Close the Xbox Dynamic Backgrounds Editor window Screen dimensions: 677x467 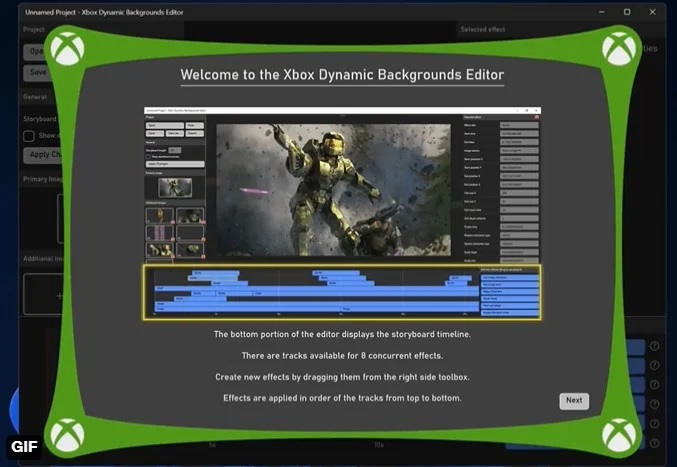pyautogui.click(x=652, y=12)
